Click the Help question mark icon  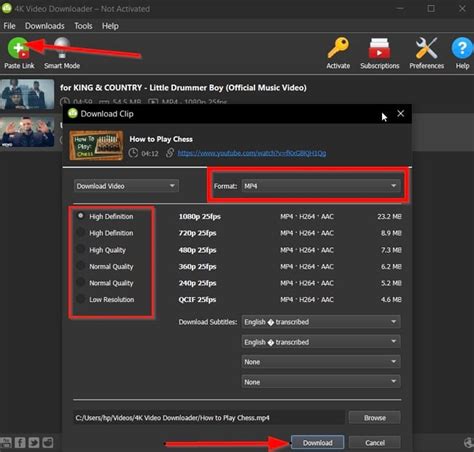[462, 48]
